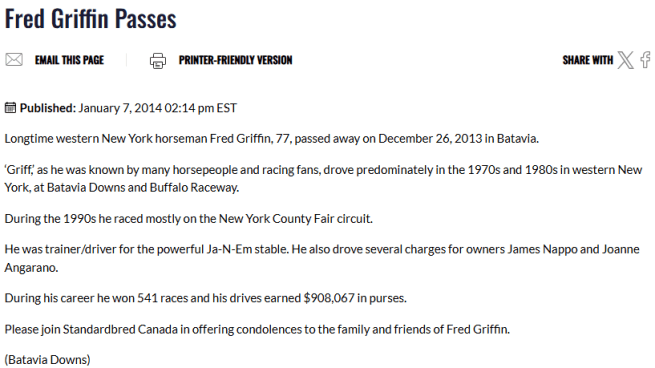Open the Email This Page link
Screen dimensions: 655x368
[x=69, y=60]
